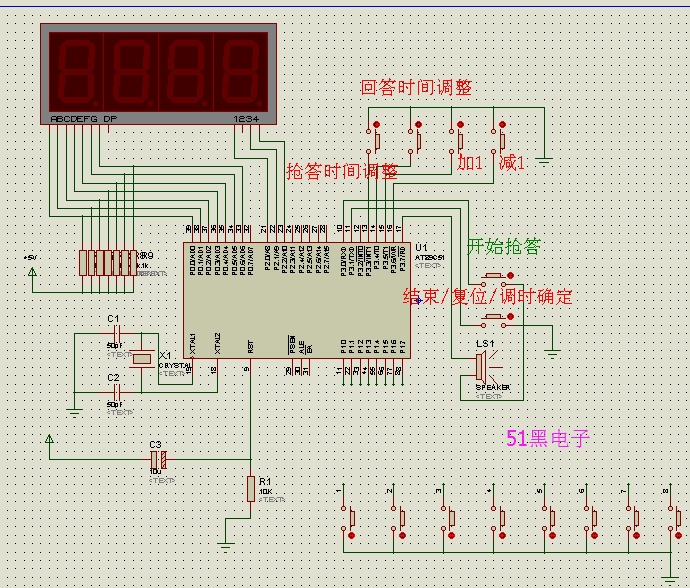Toggle the red latch dot of button 3
Image resolution: width=690 pixels, height=588 pixels.
coord(451,535)
